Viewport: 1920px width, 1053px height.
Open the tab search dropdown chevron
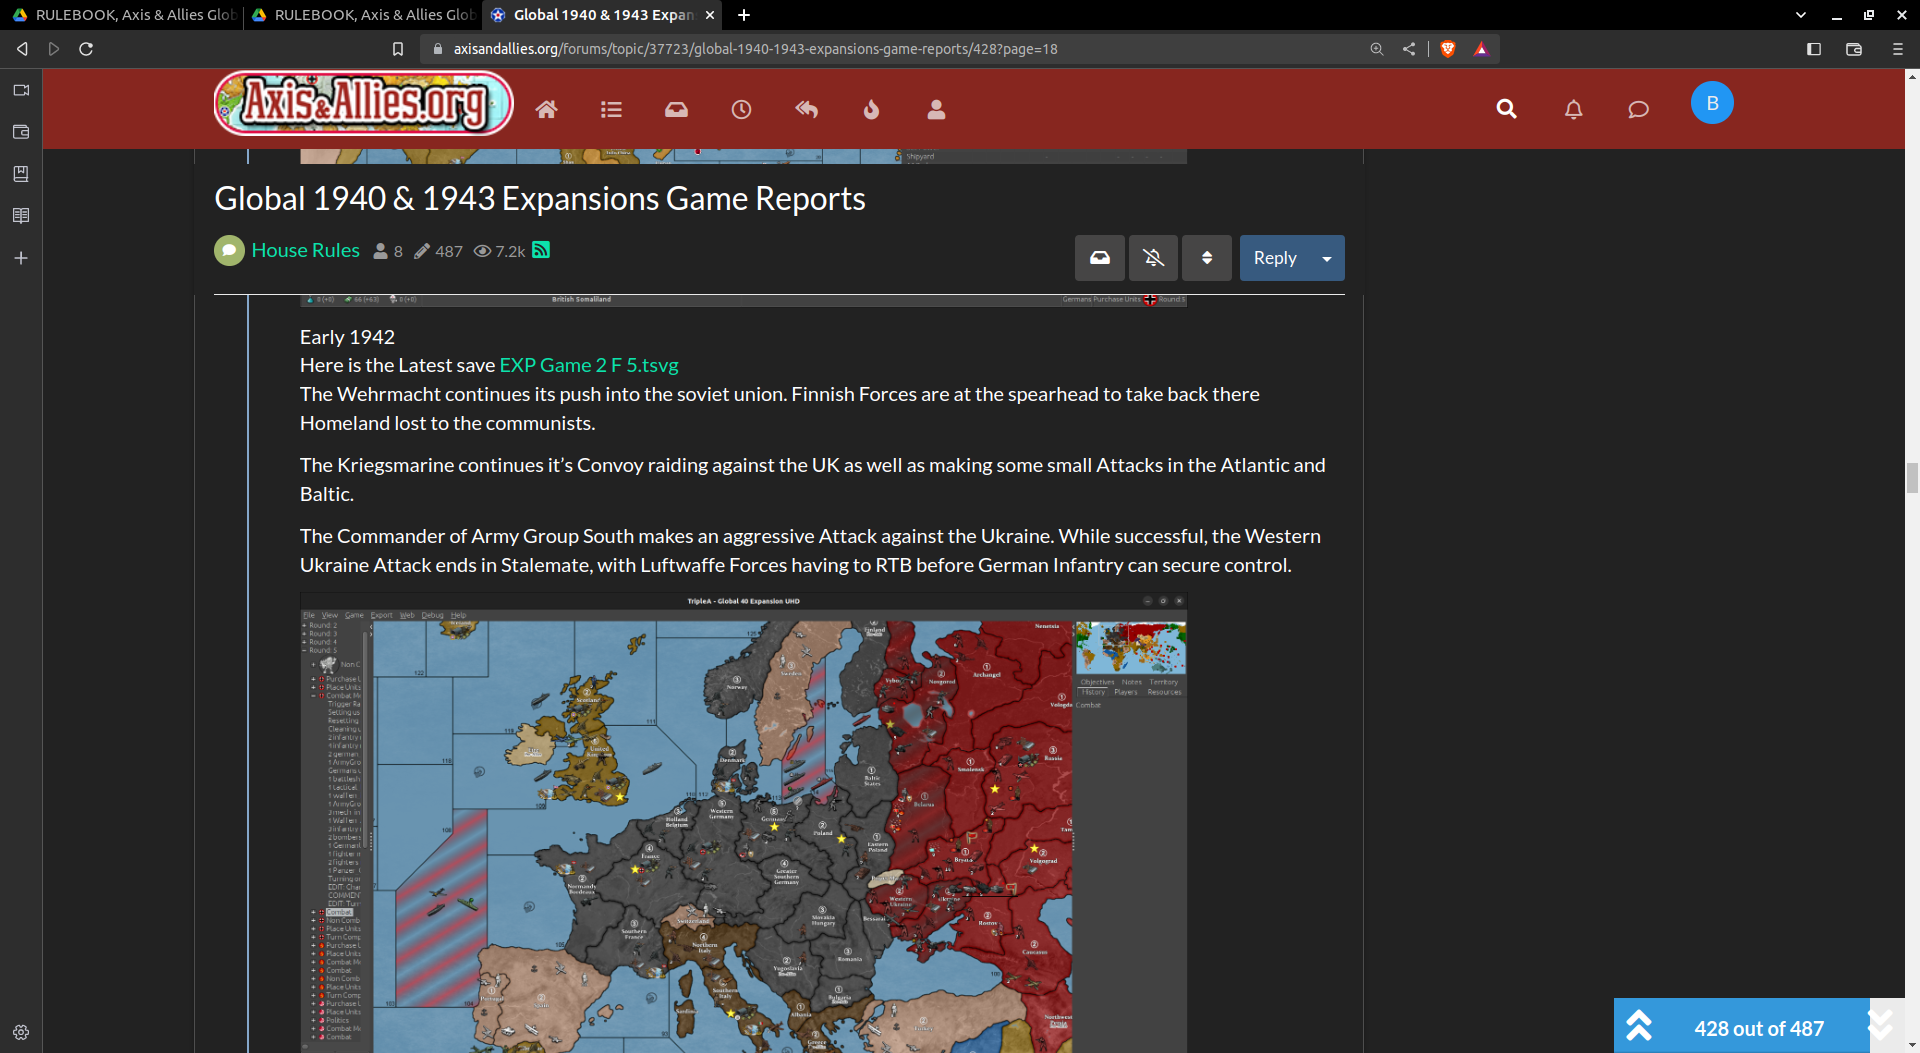[1800, 15]
